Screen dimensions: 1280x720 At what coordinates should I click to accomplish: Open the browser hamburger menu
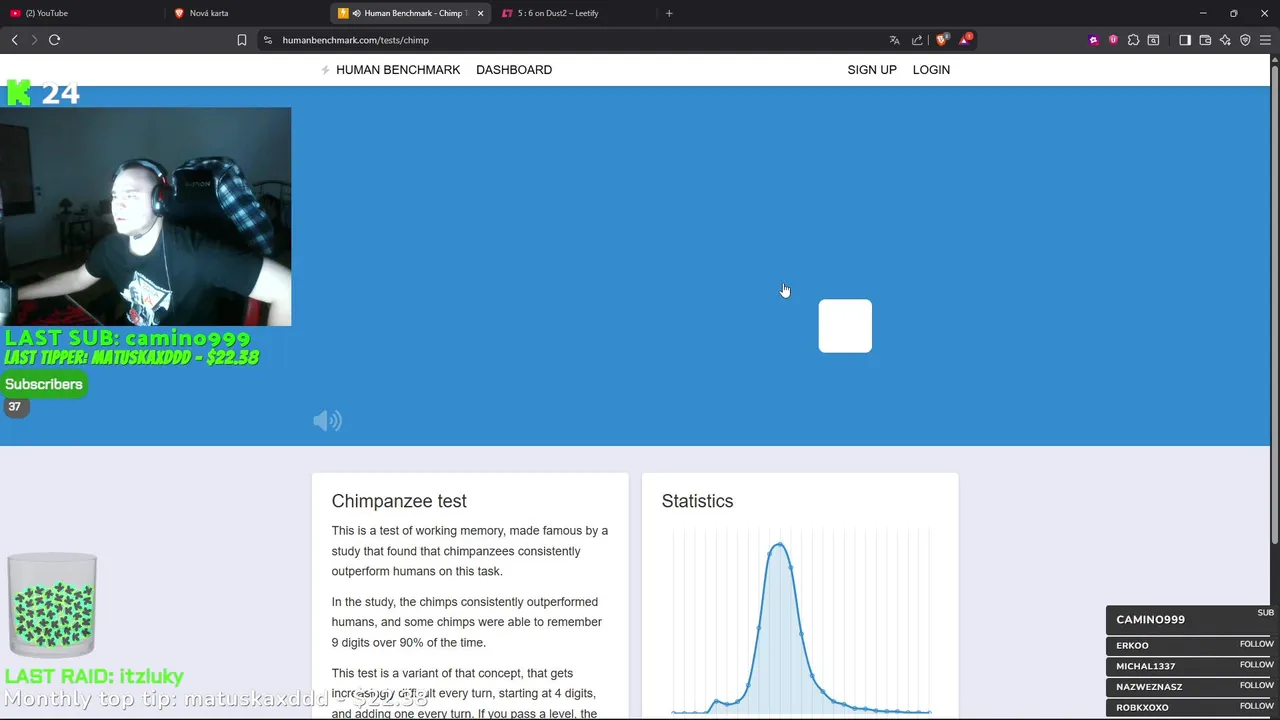tap(1265, 40)
